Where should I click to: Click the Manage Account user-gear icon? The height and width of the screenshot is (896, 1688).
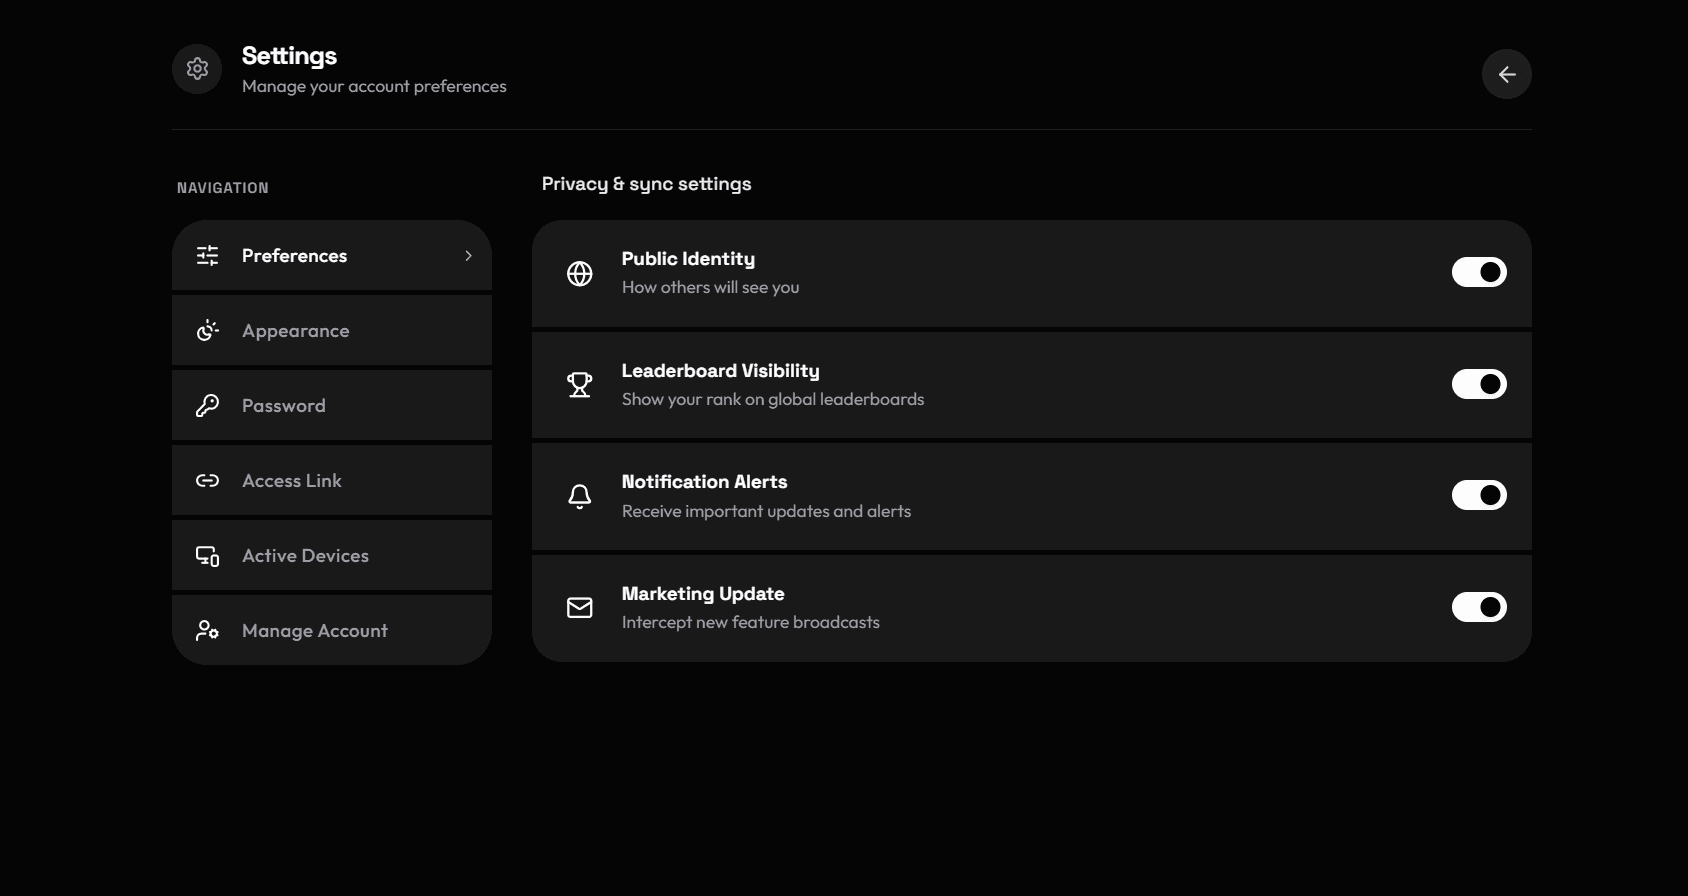tap(207, 631)
